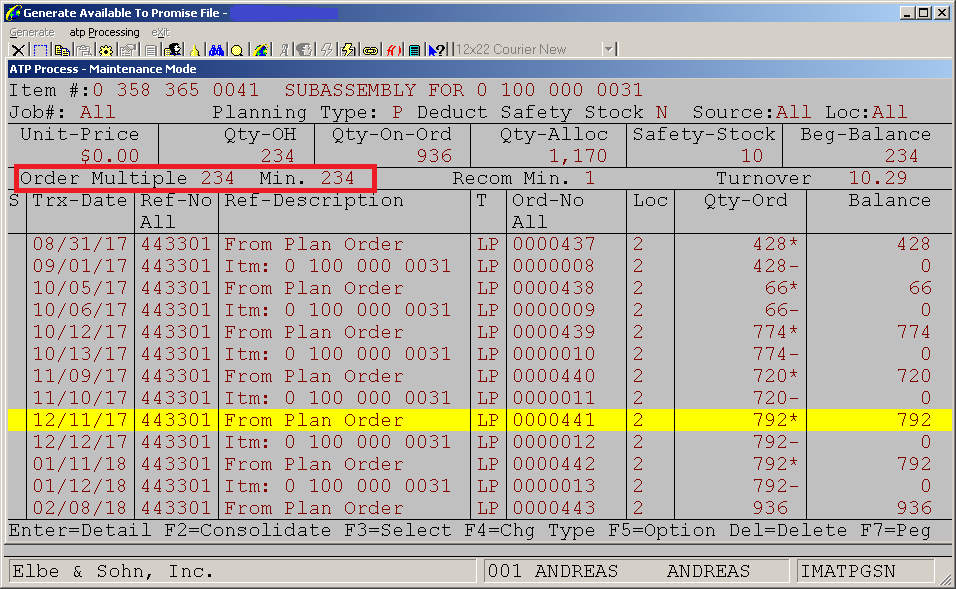Select the row dated 02/08/18
Image resolution: width=956 pixels, height=589 pixels.
pyautogui.click(x=480, y=508)
